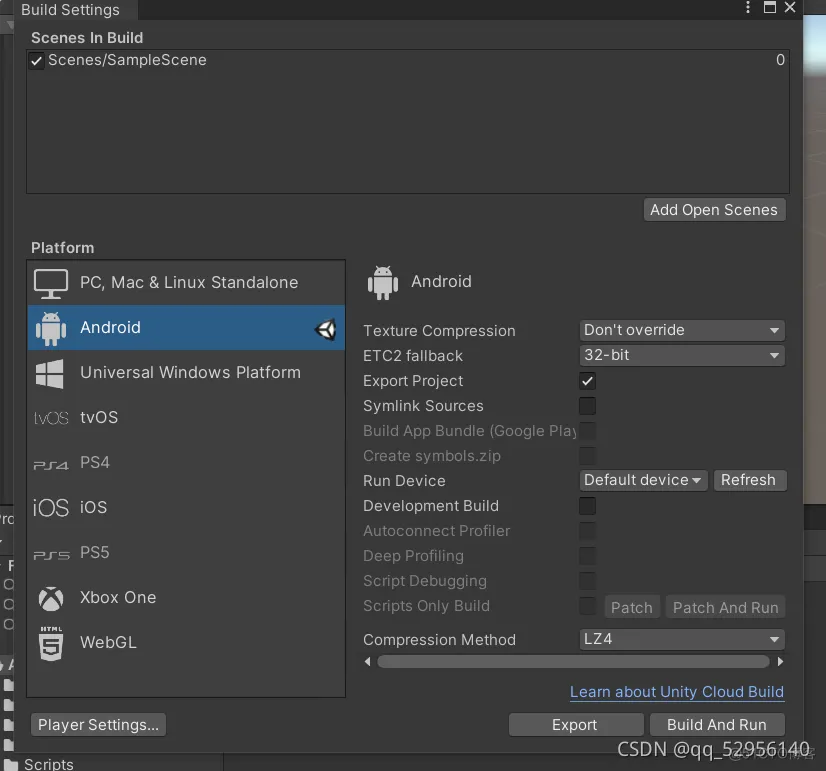
Task: Click the Patch And Run button
Action: coord(725,608)
